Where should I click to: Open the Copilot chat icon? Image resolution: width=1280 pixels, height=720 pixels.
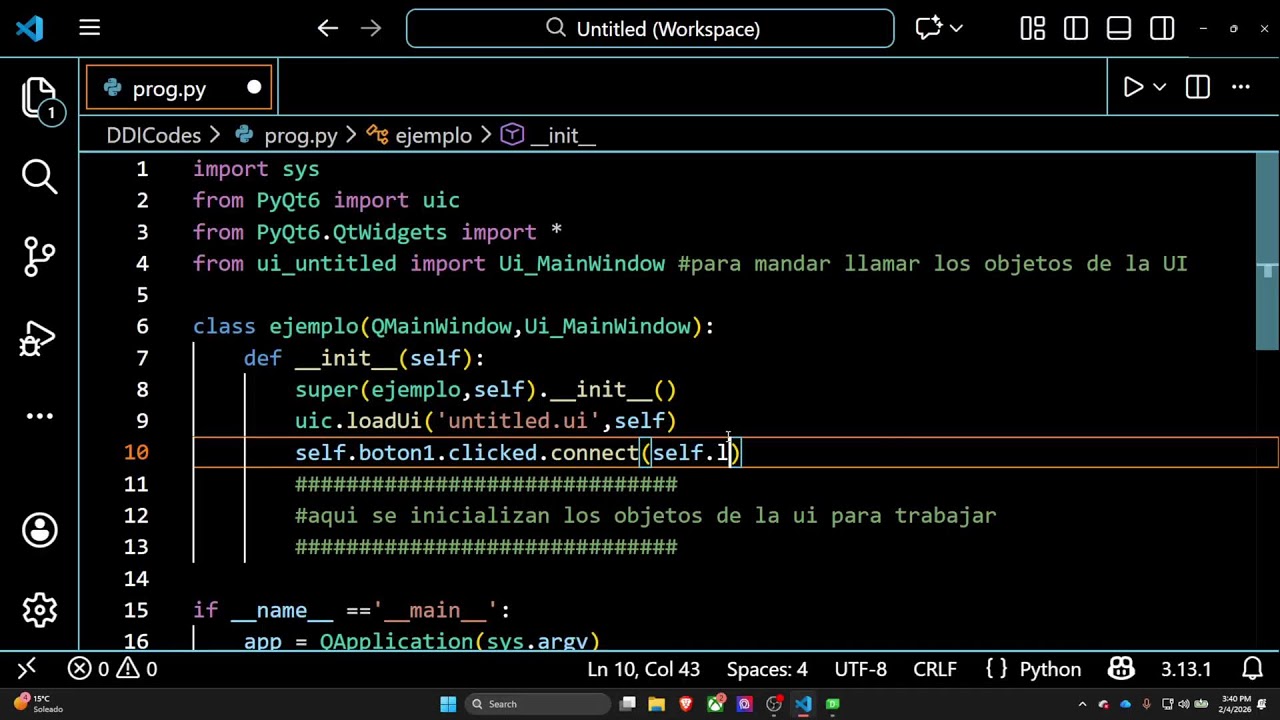[928, 29]
